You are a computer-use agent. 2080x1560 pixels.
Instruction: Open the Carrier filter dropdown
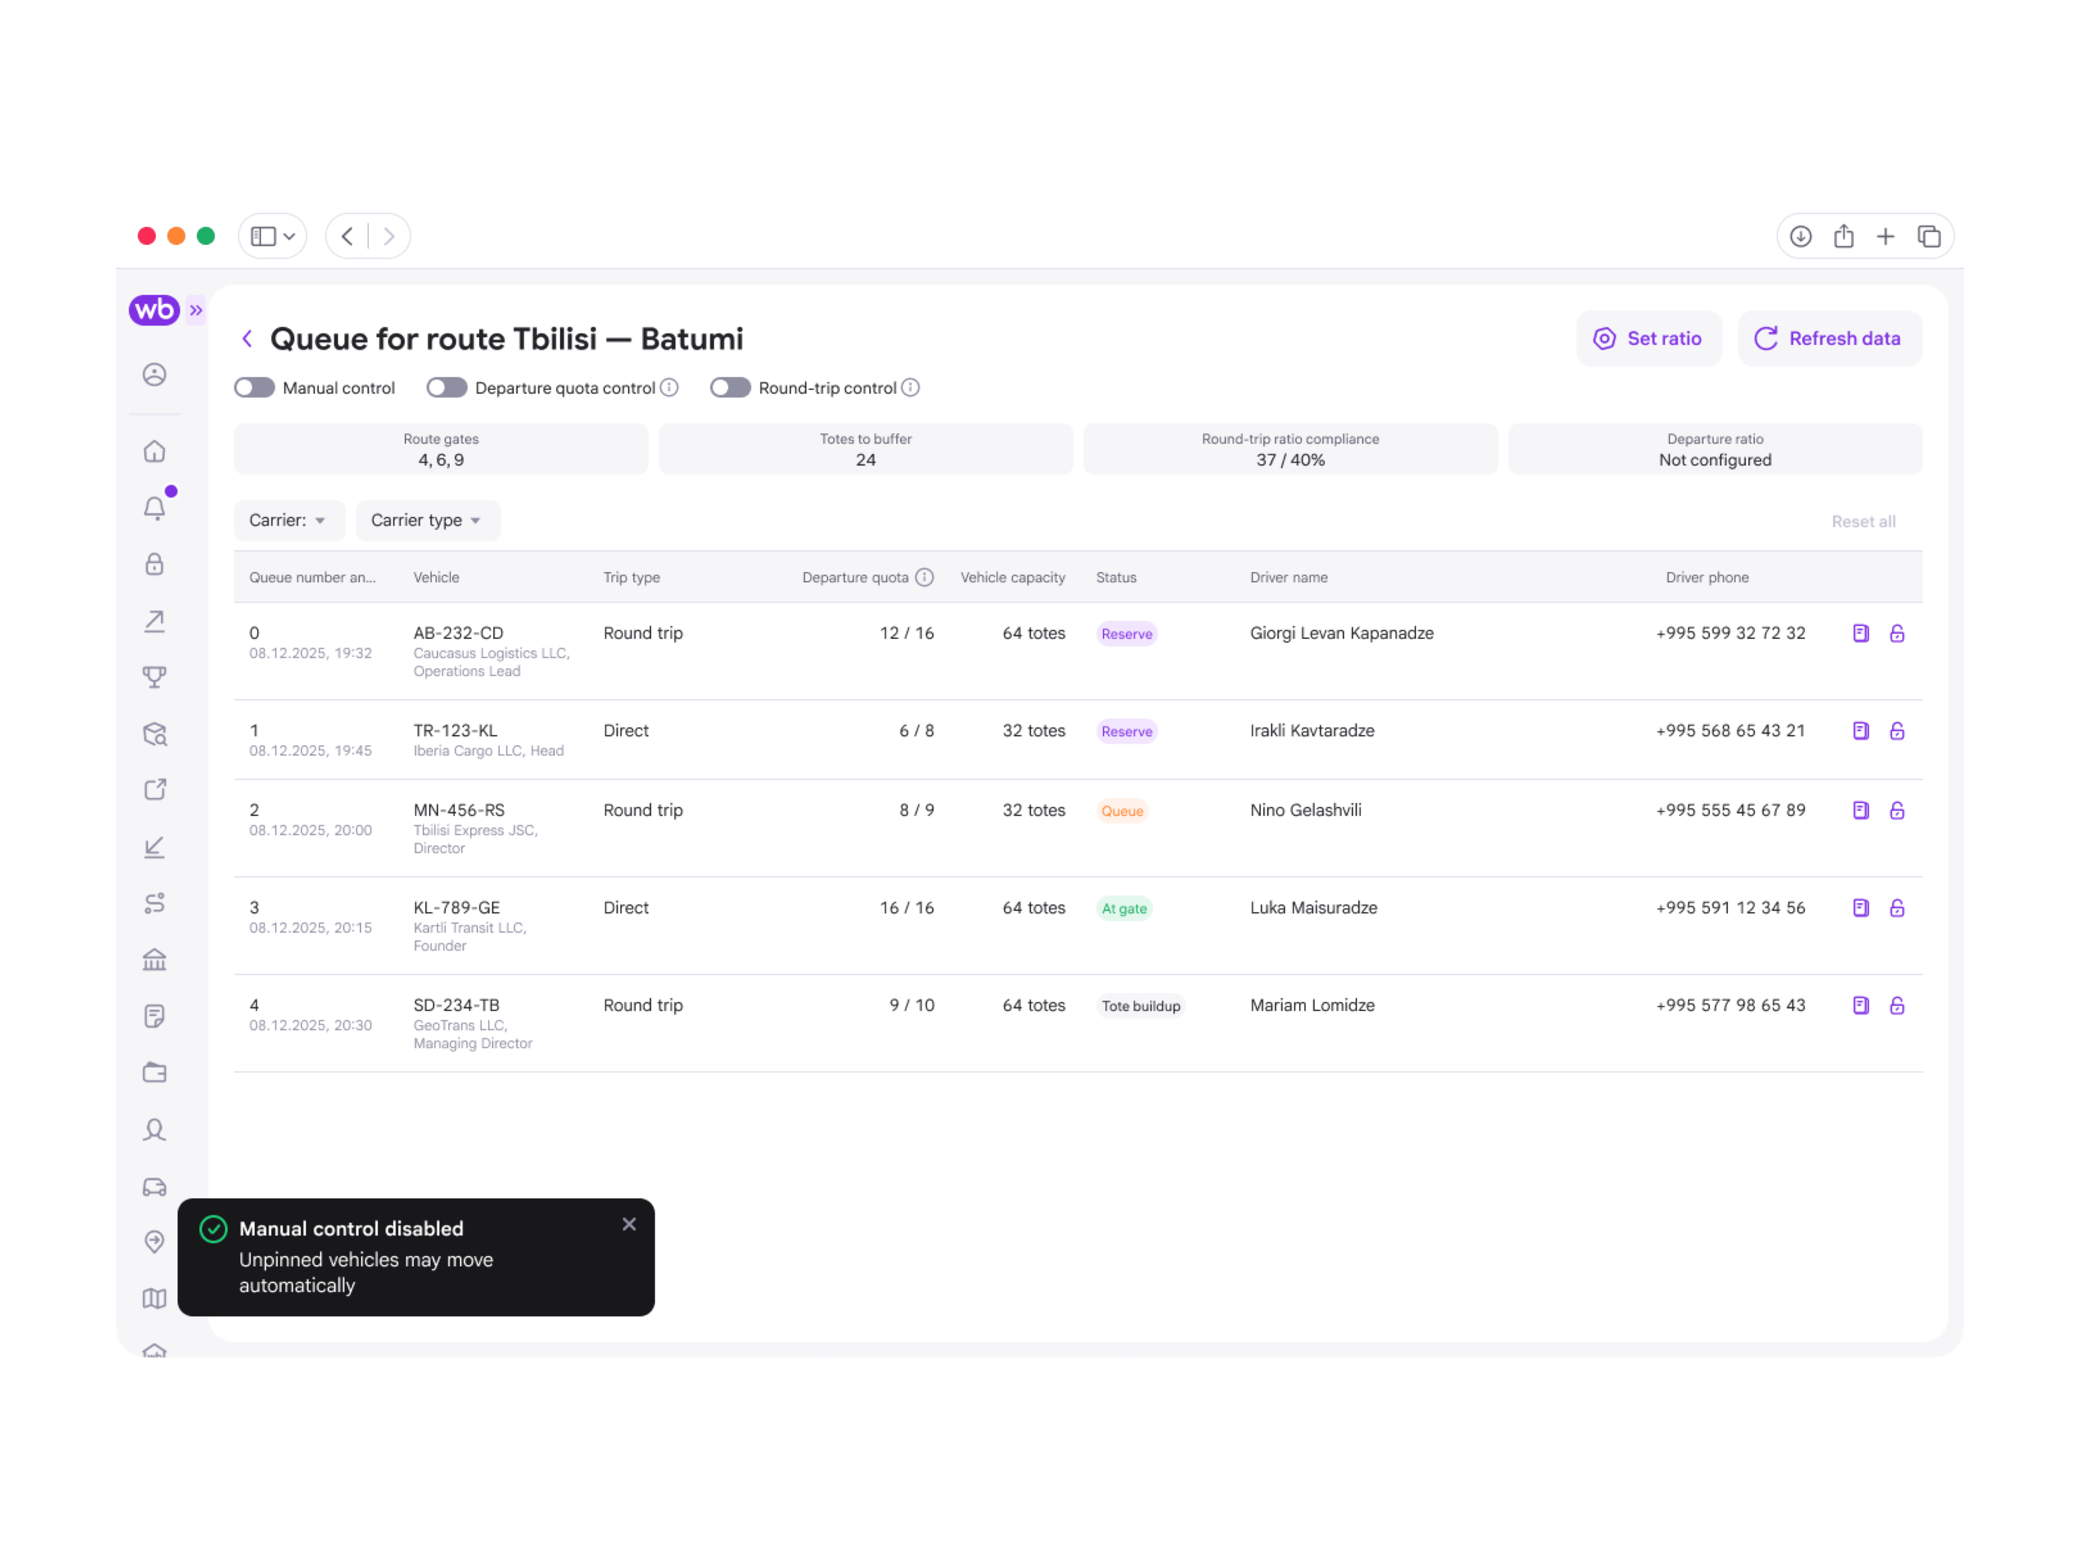click(x=289, y=520)
